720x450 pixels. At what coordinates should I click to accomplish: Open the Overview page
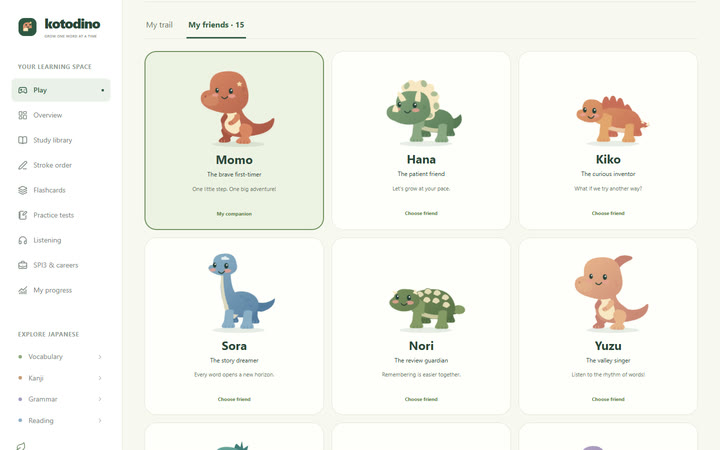pos(61,115)
